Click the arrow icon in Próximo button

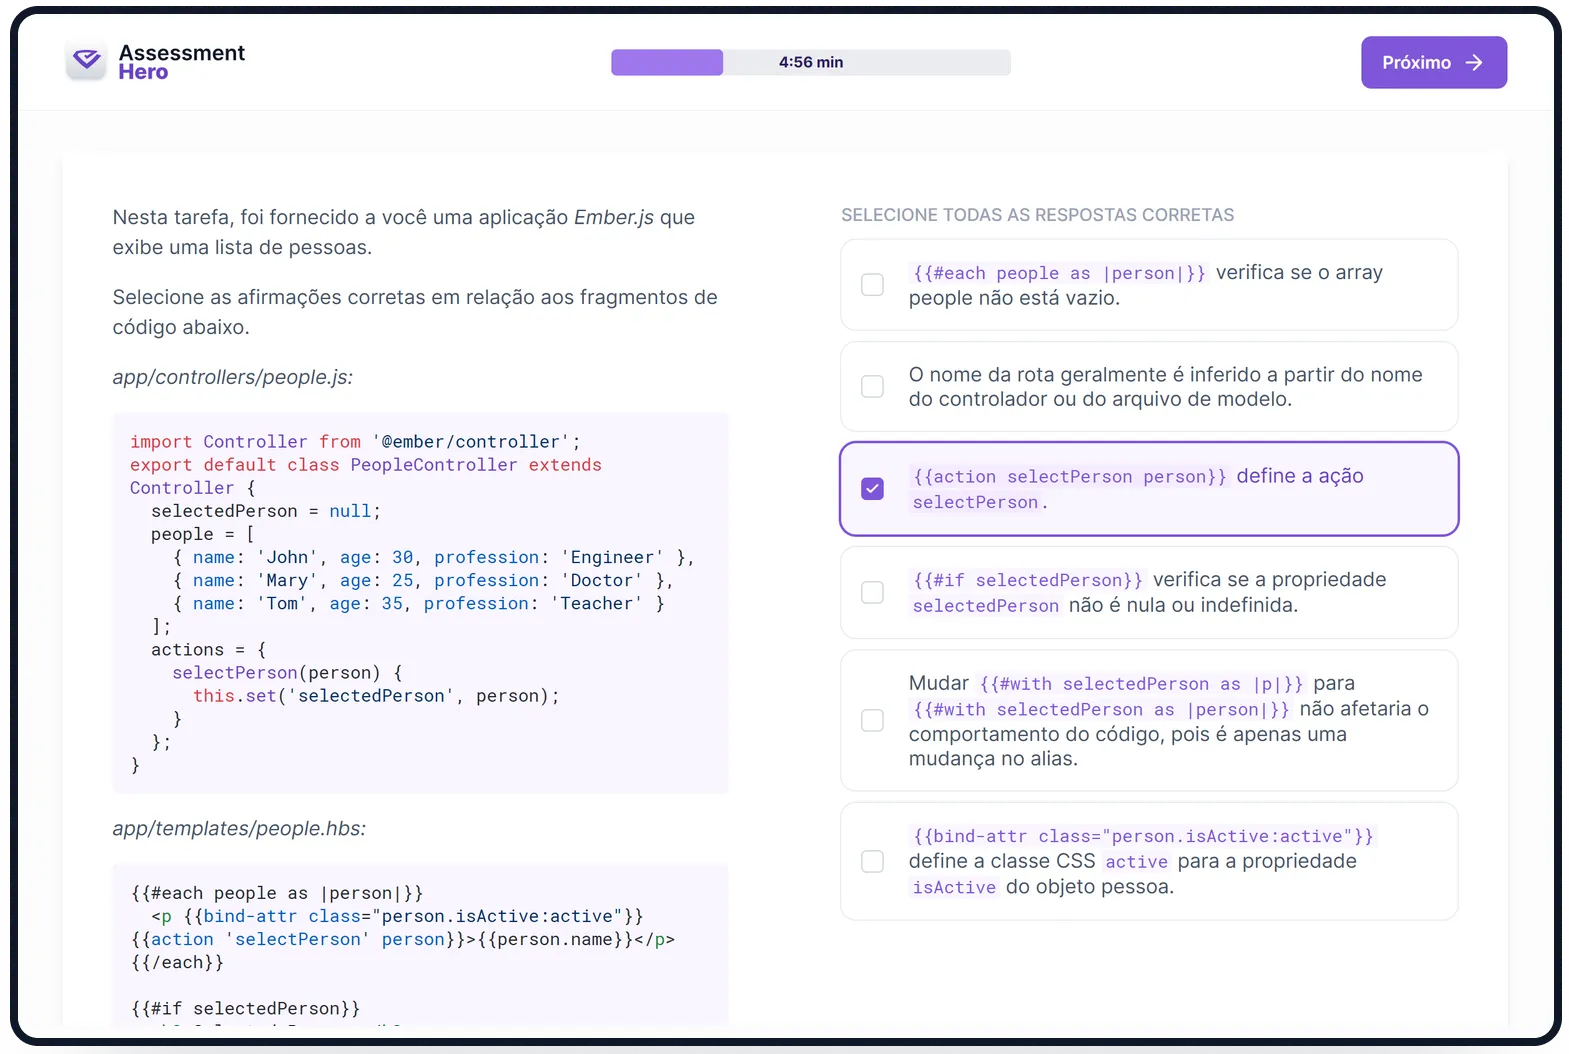(x=1474, y=62)
